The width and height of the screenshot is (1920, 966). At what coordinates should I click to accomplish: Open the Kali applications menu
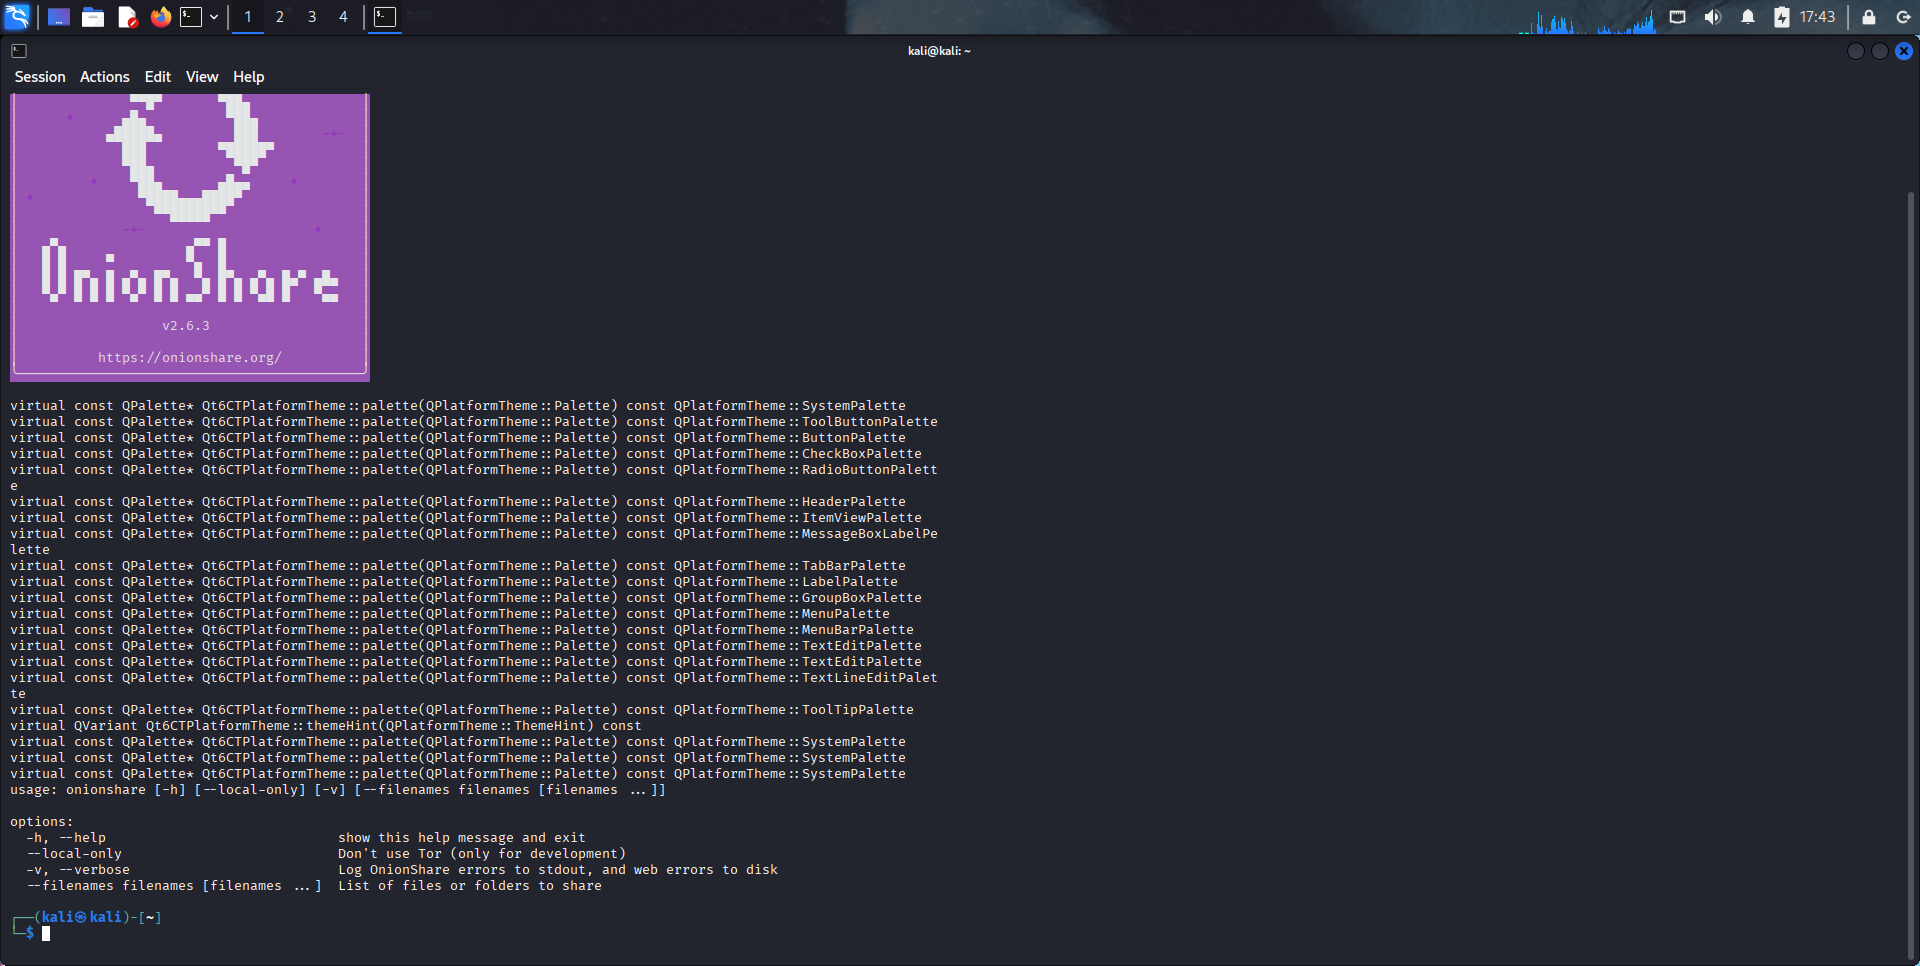pyautogui.click(x=17, y=16)
